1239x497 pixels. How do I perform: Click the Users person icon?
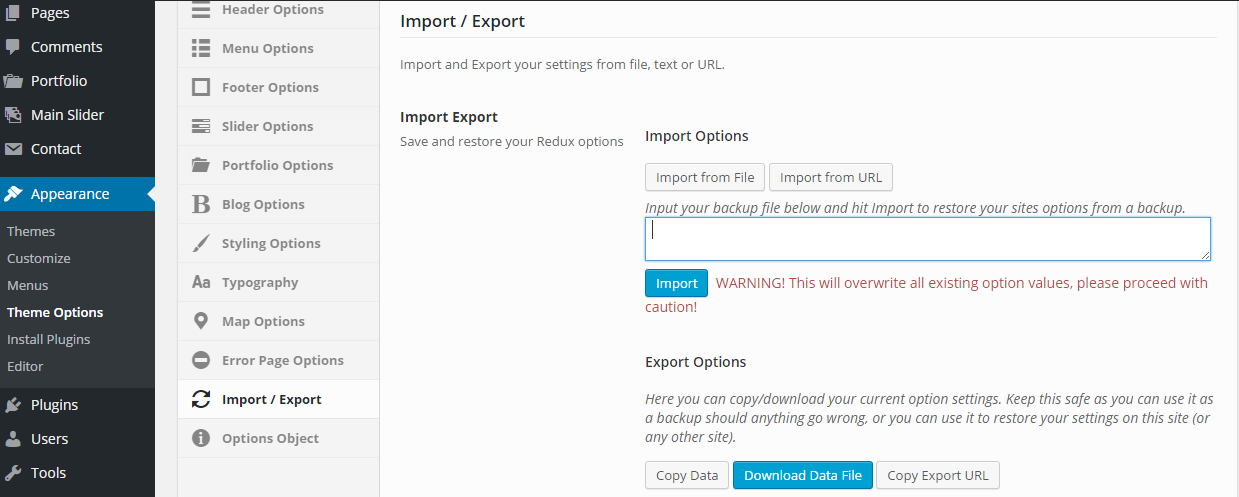[13, 439]
